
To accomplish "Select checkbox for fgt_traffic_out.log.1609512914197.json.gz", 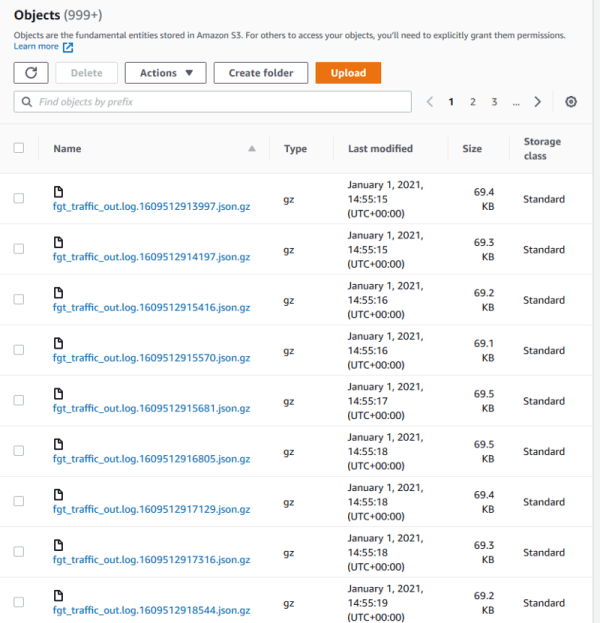I will (x=19, y=250).
